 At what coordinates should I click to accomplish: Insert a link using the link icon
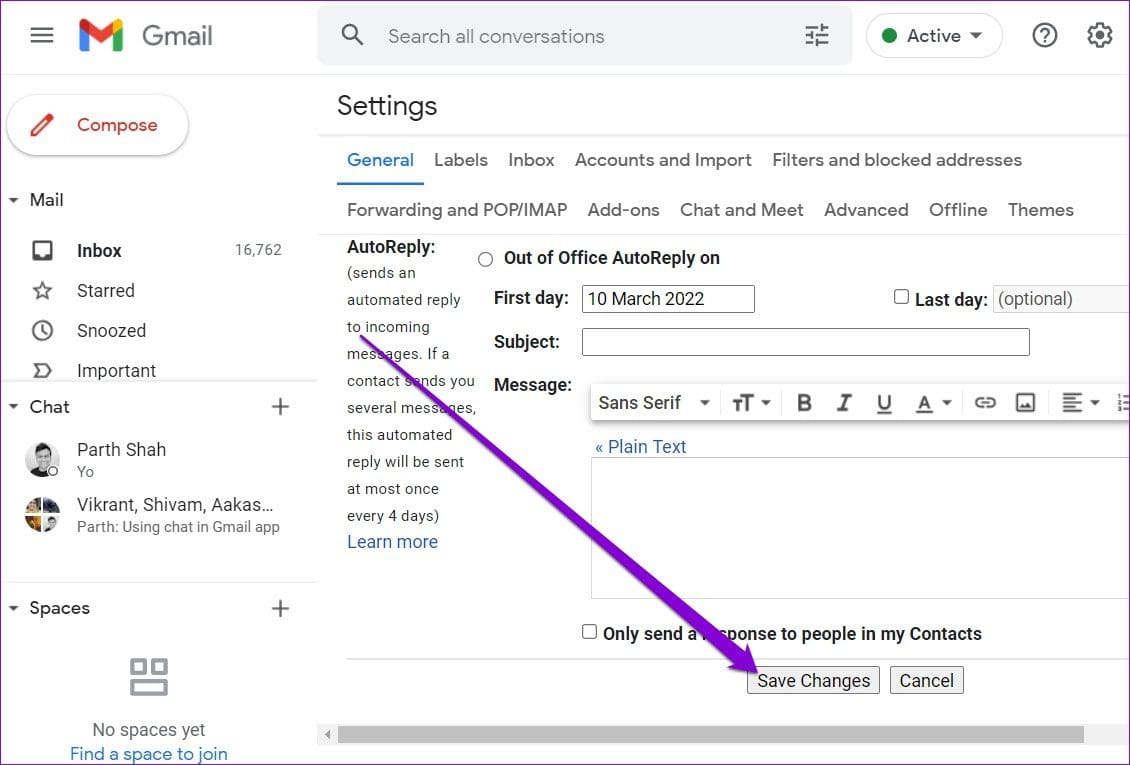click(985, 403)
